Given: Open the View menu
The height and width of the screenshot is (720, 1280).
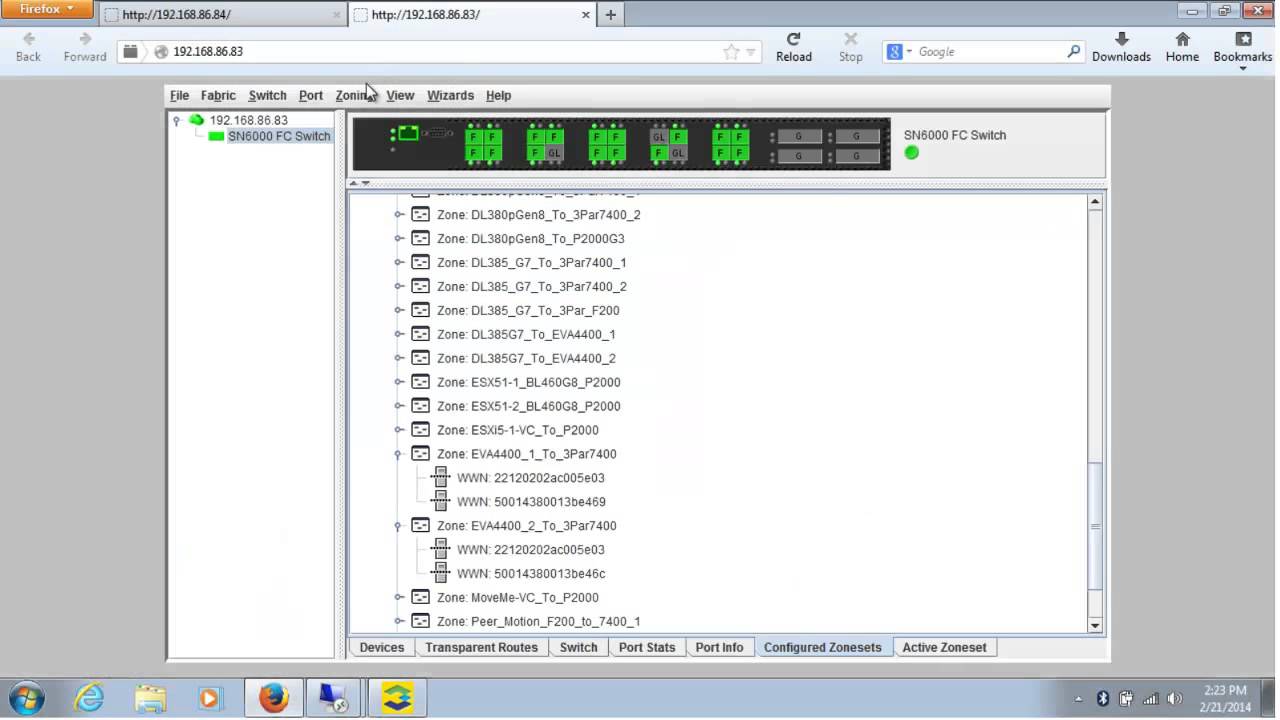Looking at the screenshot, I should coord(400,95).
